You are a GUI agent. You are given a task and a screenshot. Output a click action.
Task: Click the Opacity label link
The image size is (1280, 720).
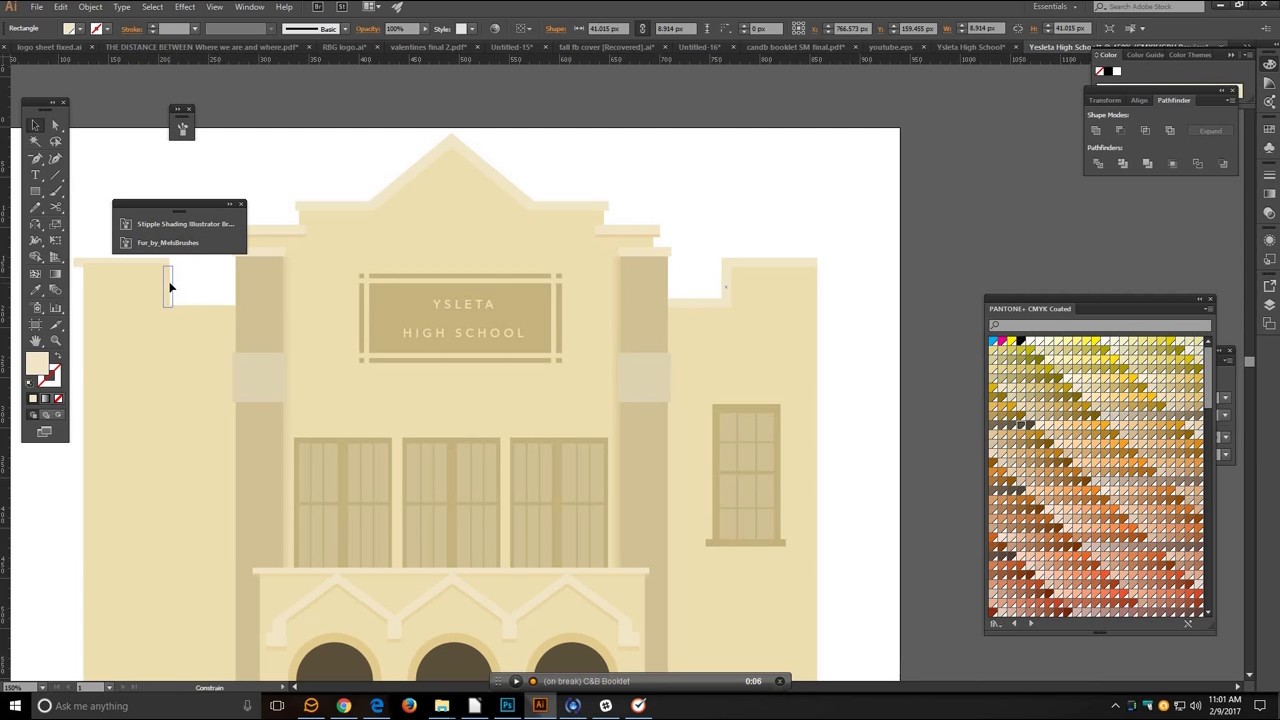pyautogui.click(x=368, y=28)
